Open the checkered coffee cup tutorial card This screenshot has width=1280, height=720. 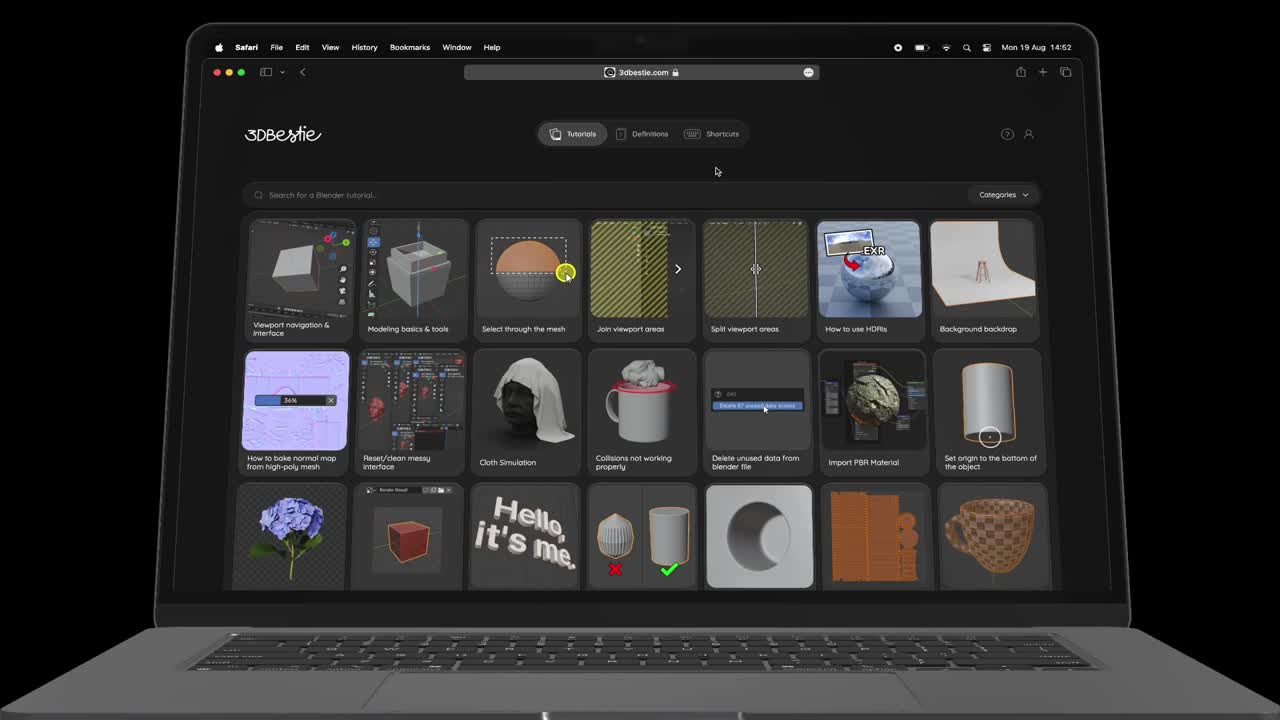tap(993, 537)
